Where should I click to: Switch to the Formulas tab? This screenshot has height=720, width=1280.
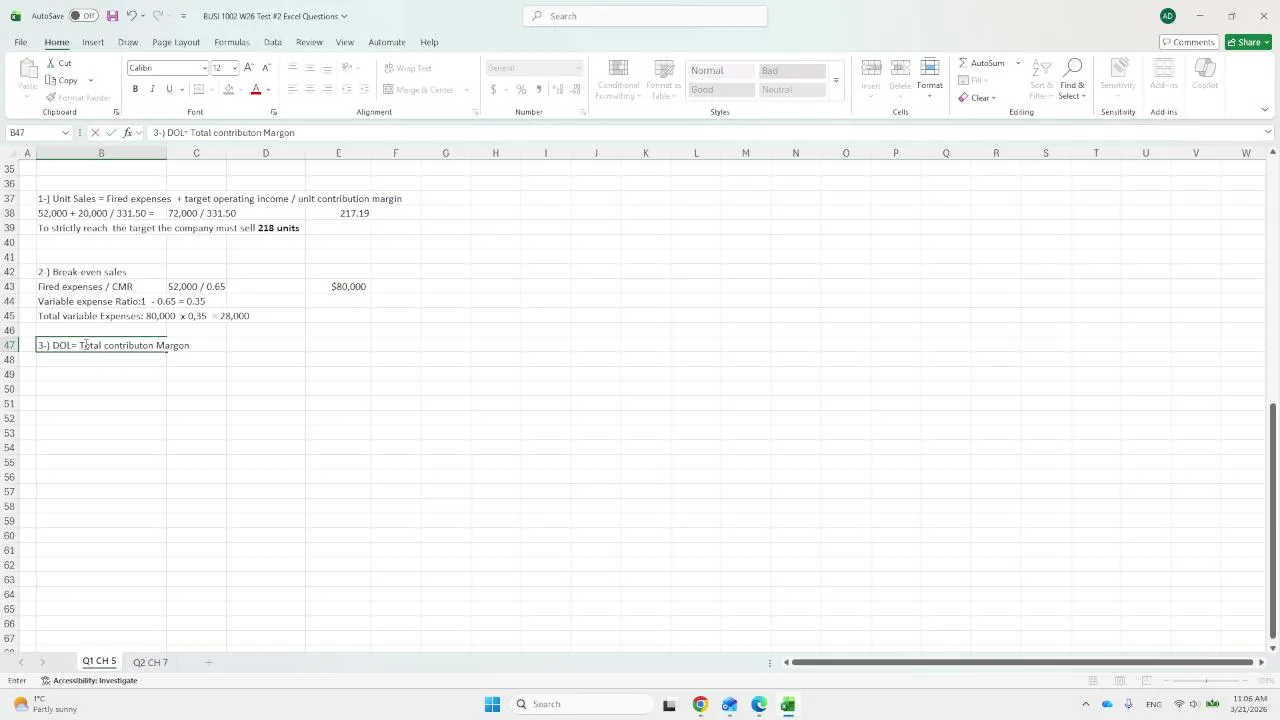tap(231, 42)
